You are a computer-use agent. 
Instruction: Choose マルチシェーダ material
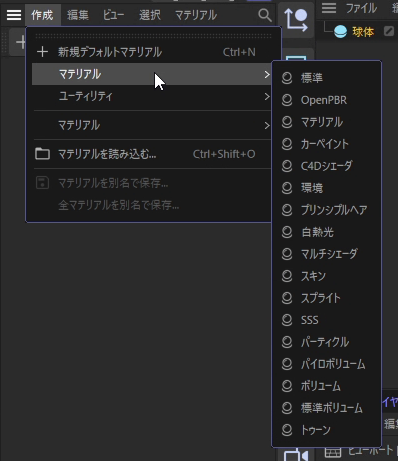tap(327, 254)
